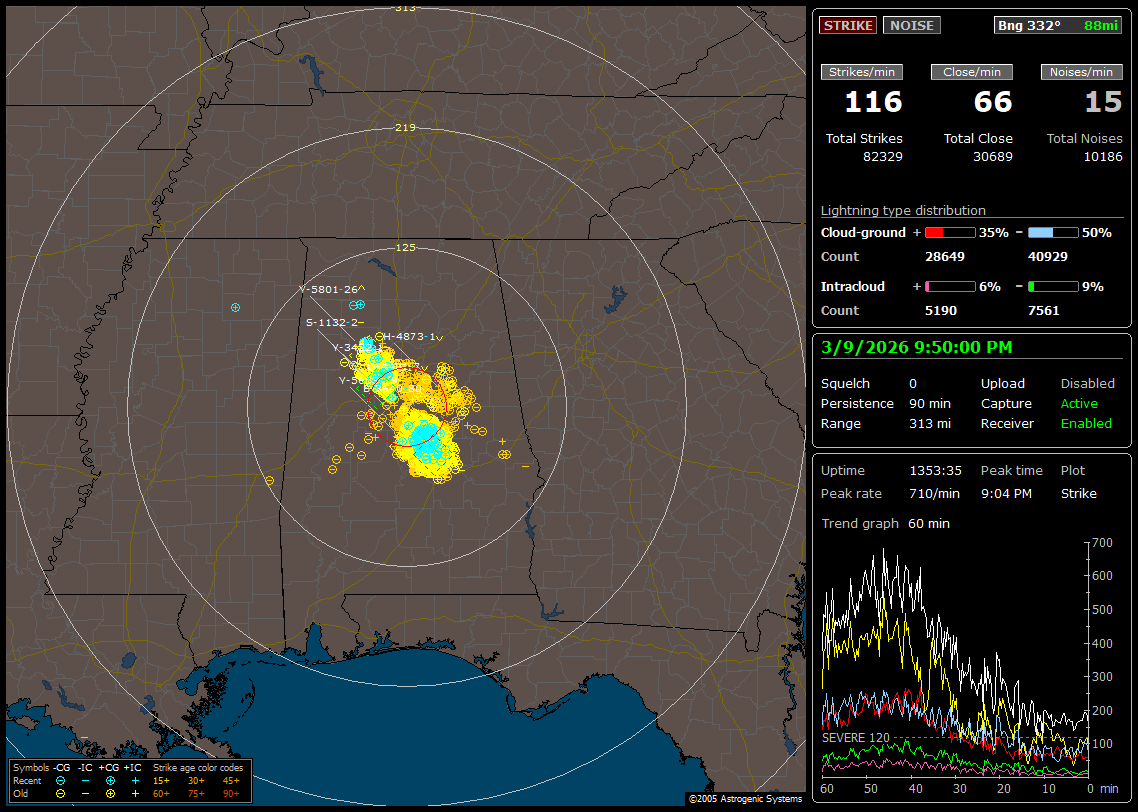Click the Noises/min header label
1138x812 pixels.
coord(1082,72)
